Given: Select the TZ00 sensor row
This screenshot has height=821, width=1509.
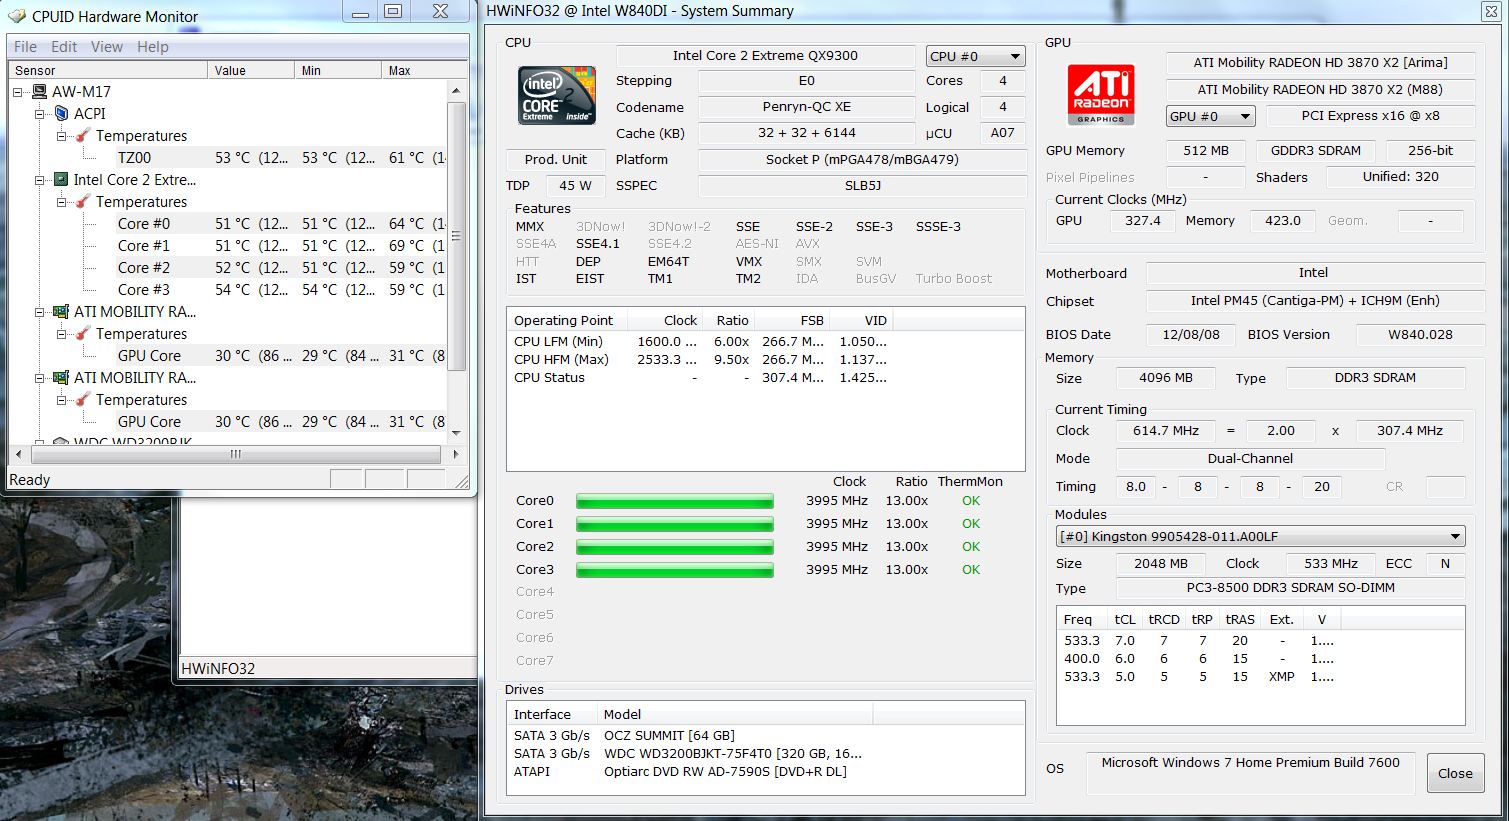Looking at the screenshot, I should pos(279,158).
